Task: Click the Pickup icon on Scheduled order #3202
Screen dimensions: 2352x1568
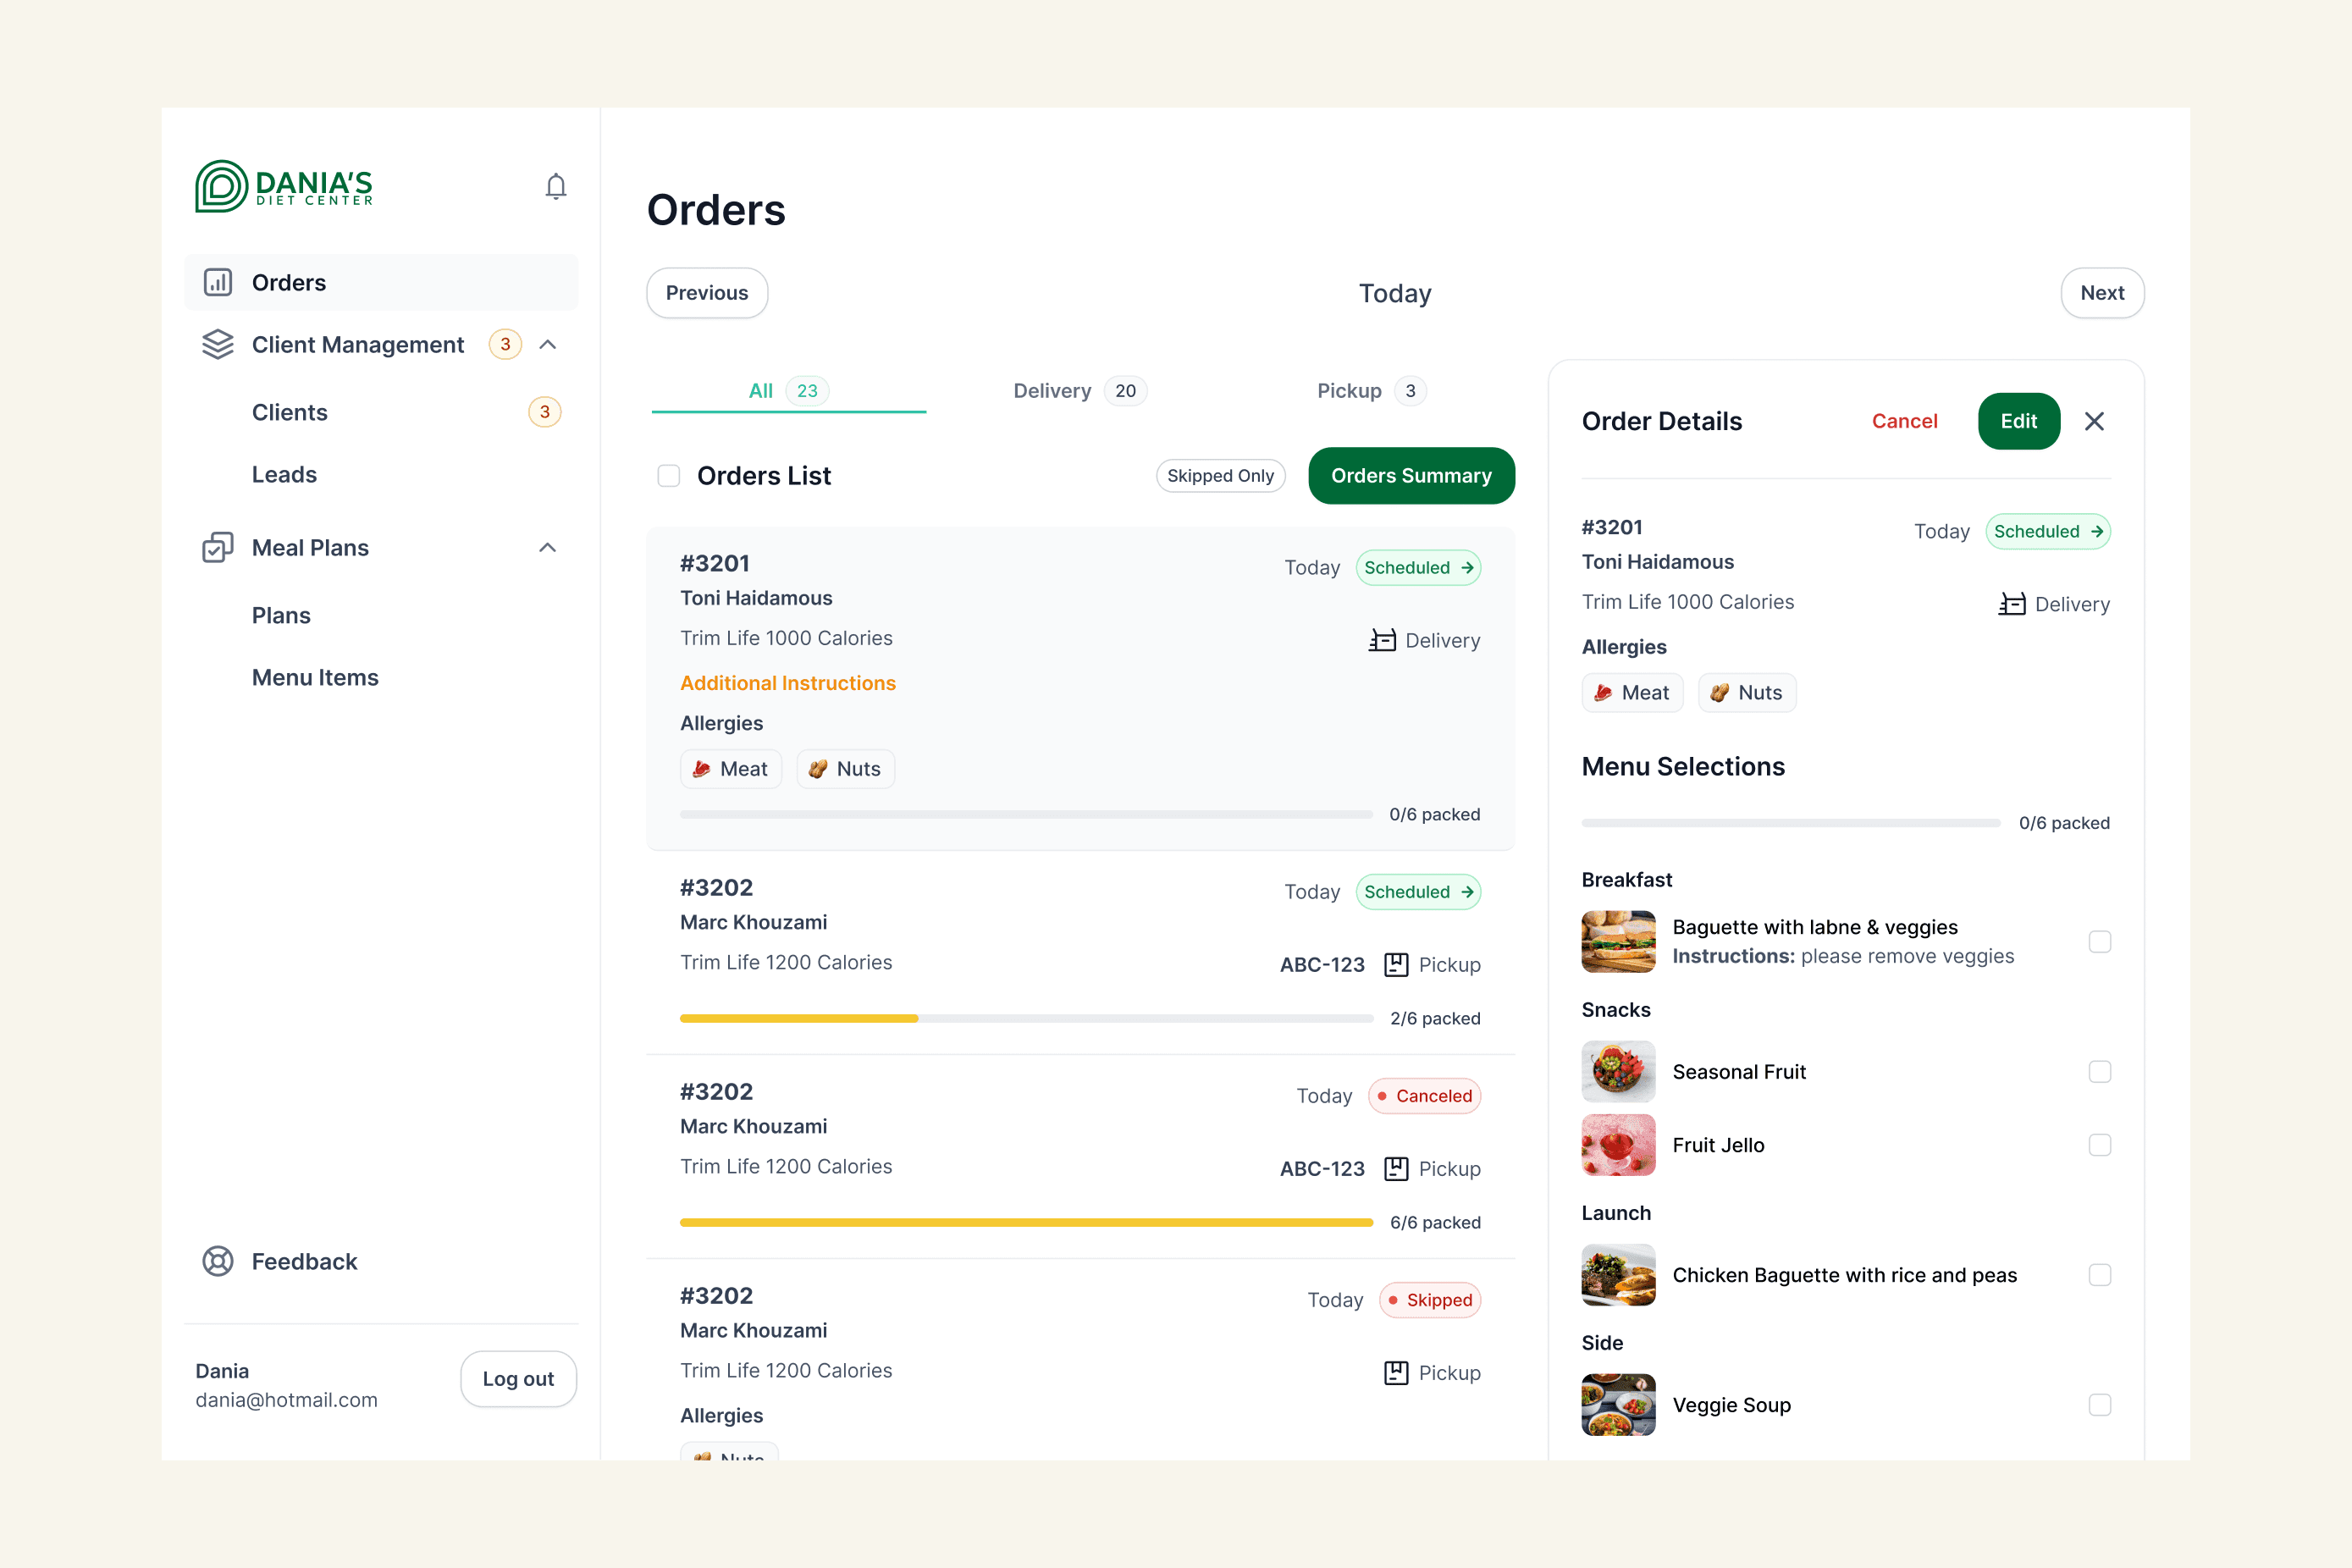Action: click(x=1396, y=965)
